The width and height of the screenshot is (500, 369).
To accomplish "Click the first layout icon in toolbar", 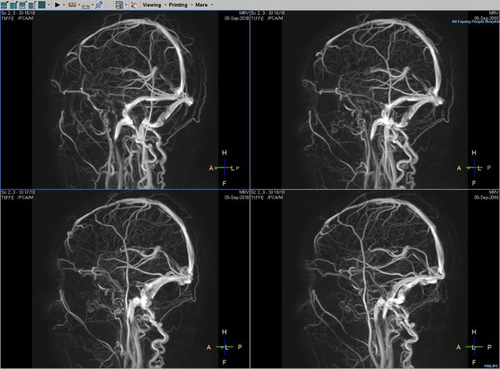I will coord(4,5).
